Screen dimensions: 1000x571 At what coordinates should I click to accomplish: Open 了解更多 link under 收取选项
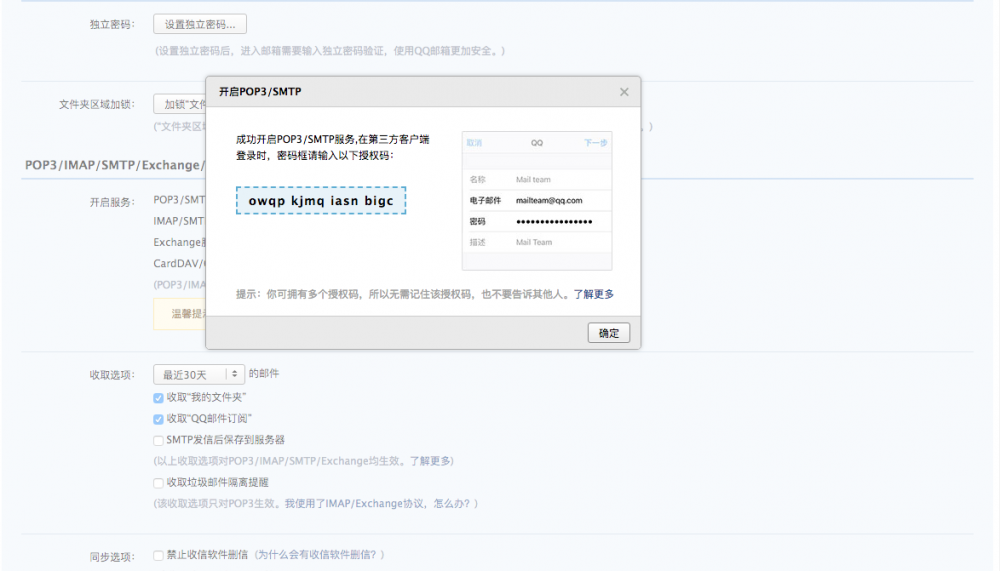(430, 461)
